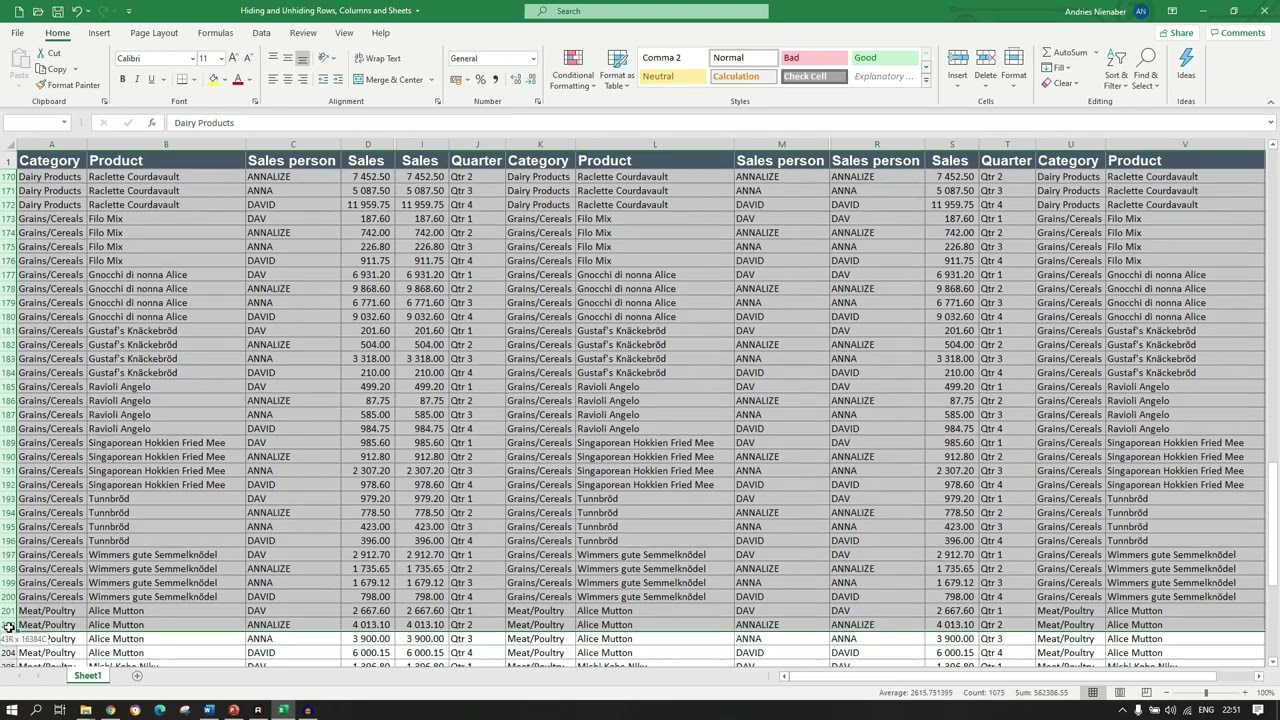Toggle Italic formatting

click(x=137, y=80)
